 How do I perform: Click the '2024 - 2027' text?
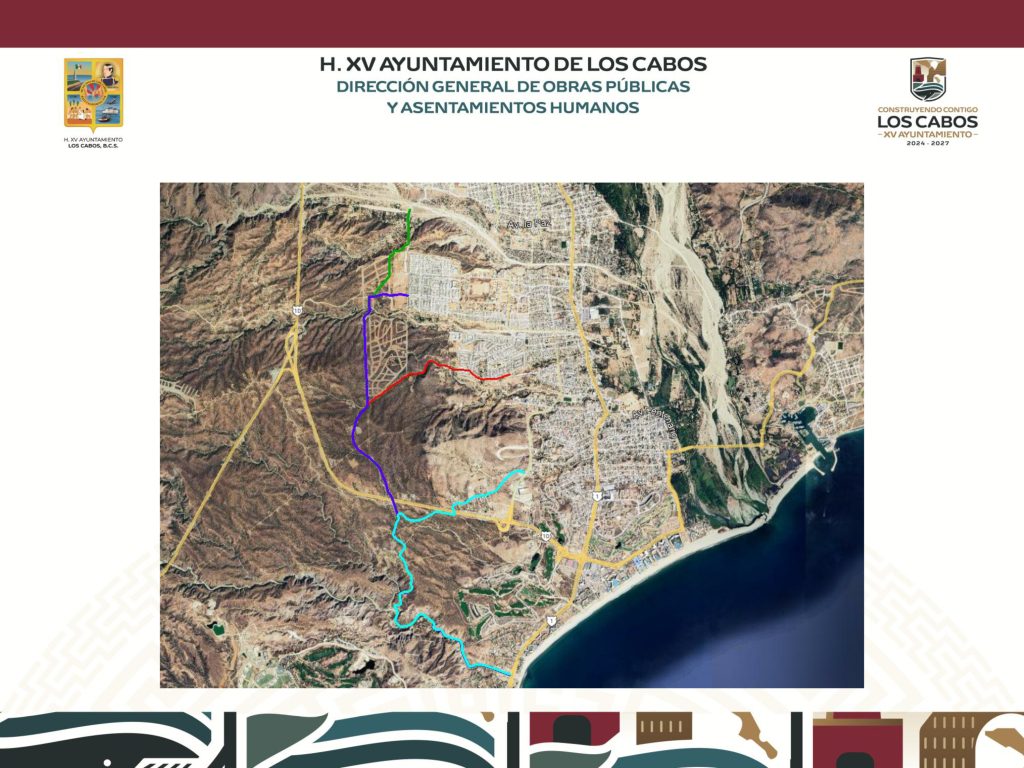[x=927, y=144]
